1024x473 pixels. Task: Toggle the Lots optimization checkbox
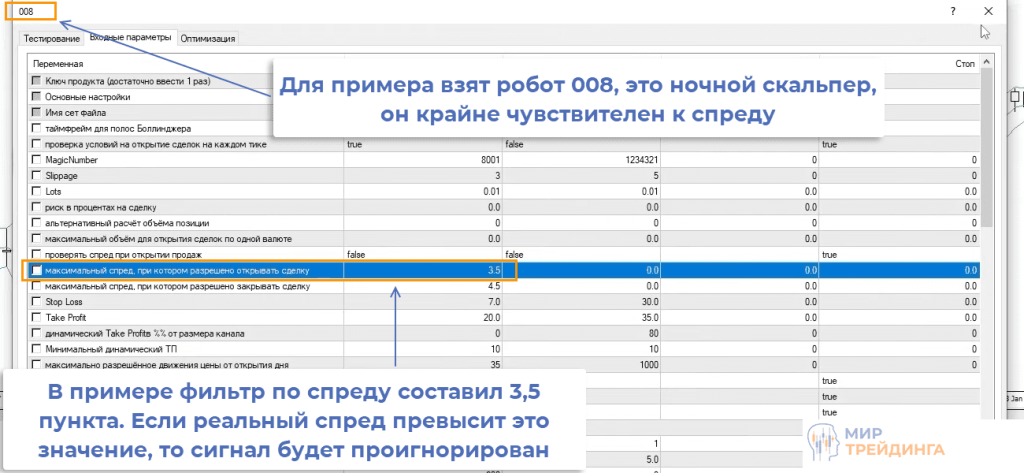click(37, 191)
